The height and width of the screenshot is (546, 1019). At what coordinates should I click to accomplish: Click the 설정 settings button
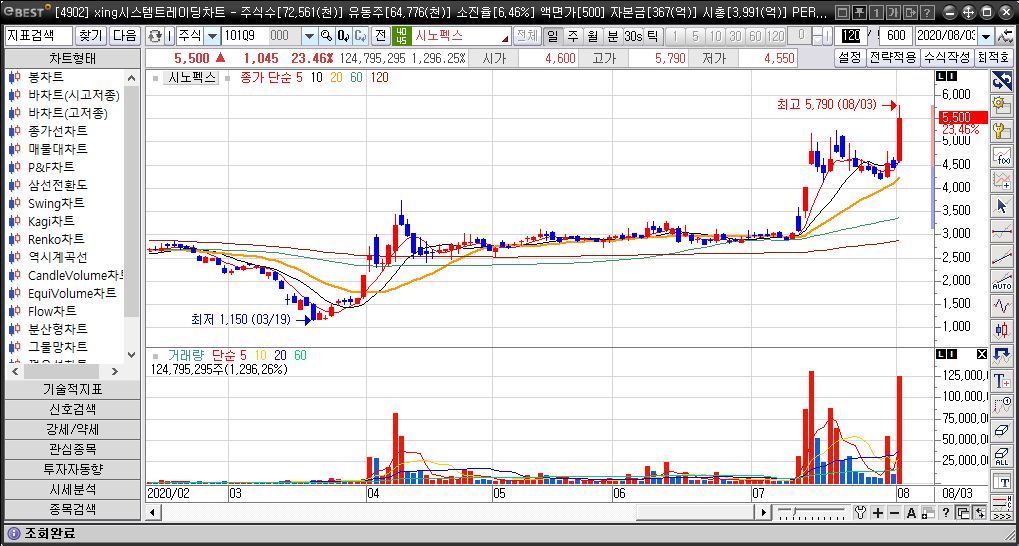click(x=849, y=58)
